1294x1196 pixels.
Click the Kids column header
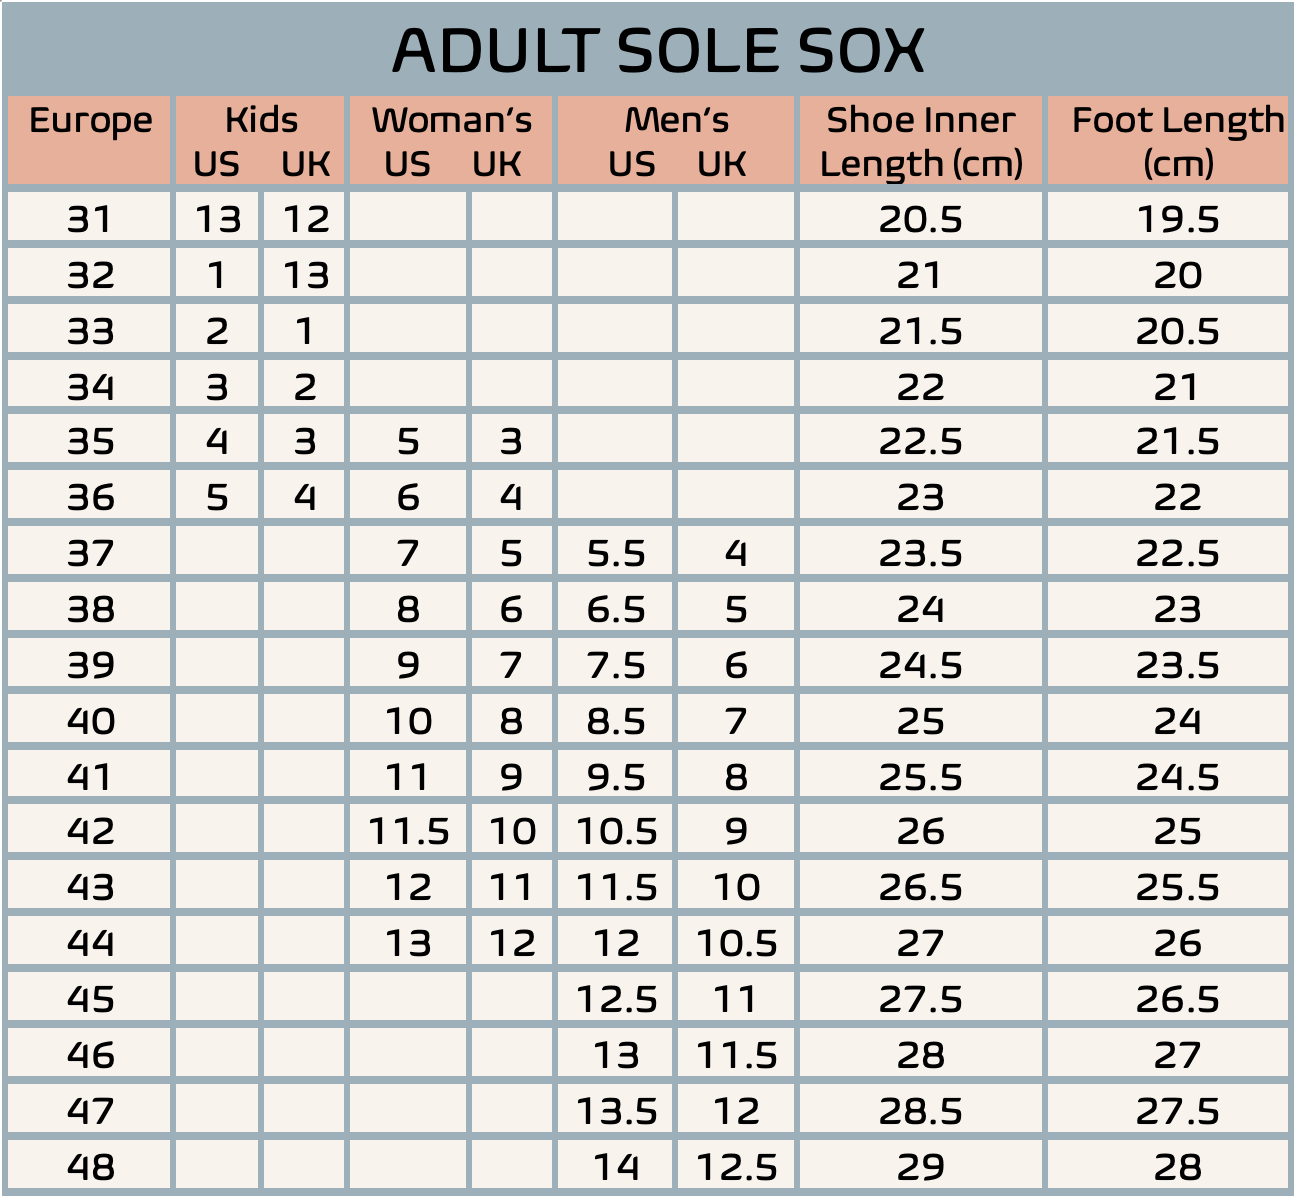[x=261, y=121]
